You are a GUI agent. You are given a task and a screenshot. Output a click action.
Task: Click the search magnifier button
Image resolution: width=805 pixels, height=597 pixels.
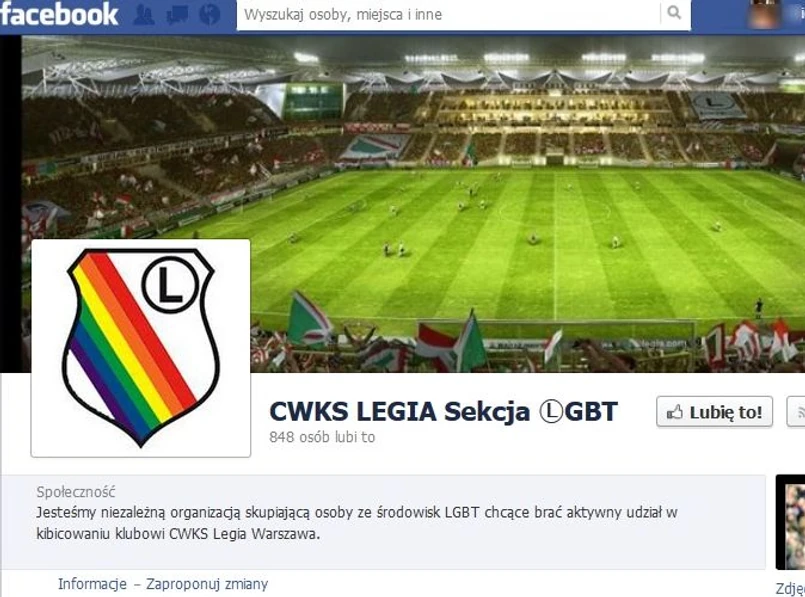(675, 13)
